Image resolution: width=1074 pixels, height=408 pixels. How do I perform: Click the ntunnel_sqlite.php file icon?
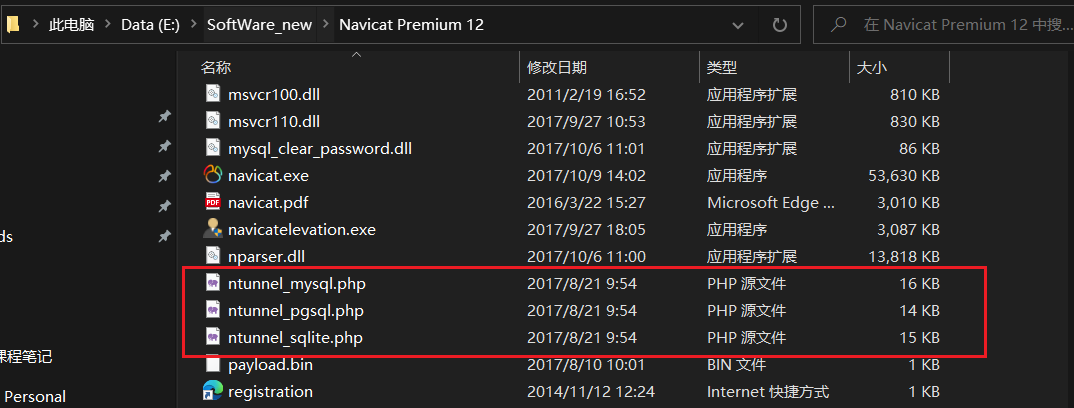coord(212,338)
